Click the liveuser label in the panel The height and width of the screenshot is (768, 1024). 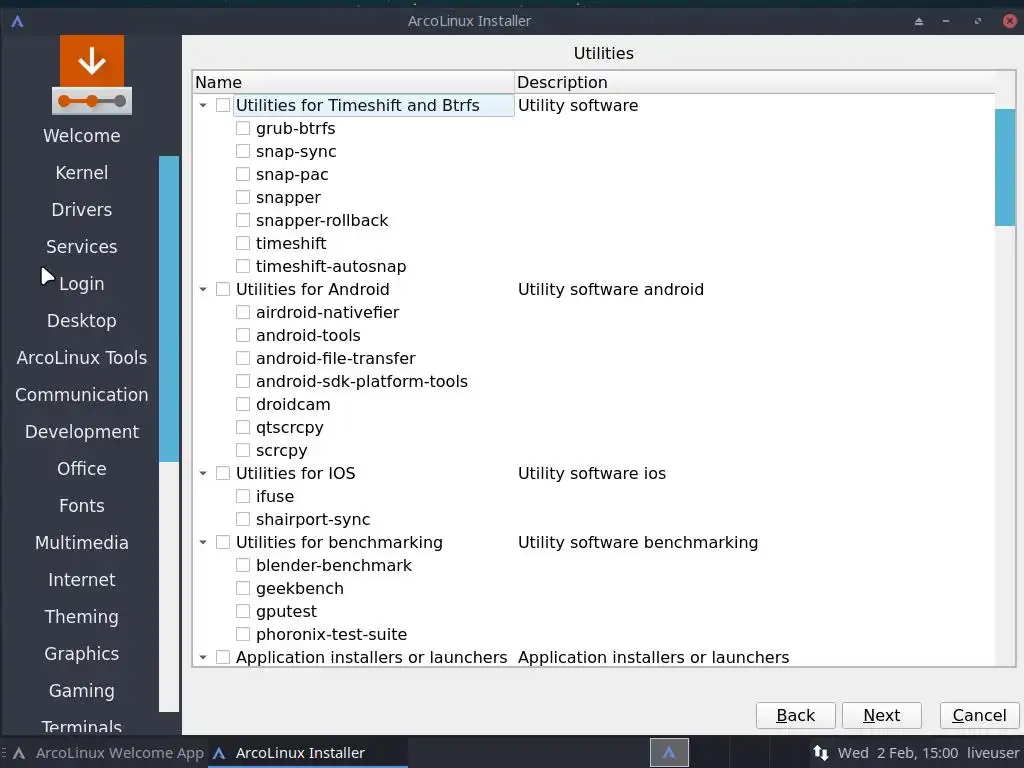click(x=993, y=753)
